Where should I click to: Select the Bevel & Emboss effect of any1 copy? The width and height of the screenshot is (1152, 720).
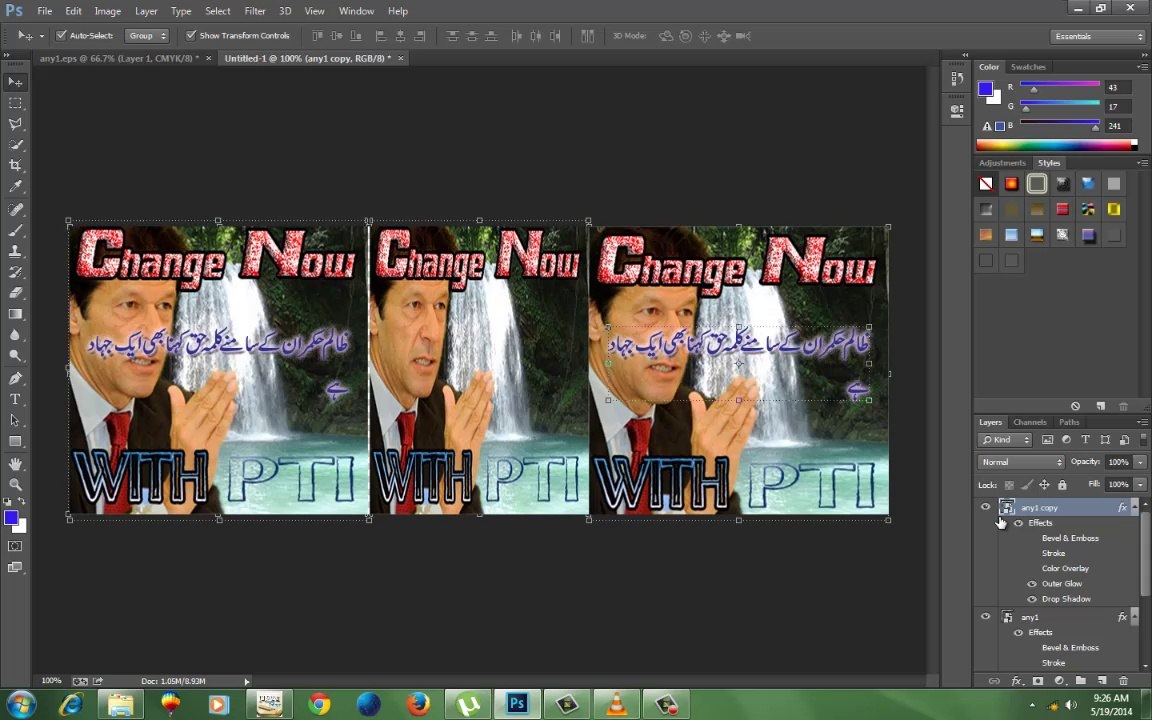(1070, 539)
